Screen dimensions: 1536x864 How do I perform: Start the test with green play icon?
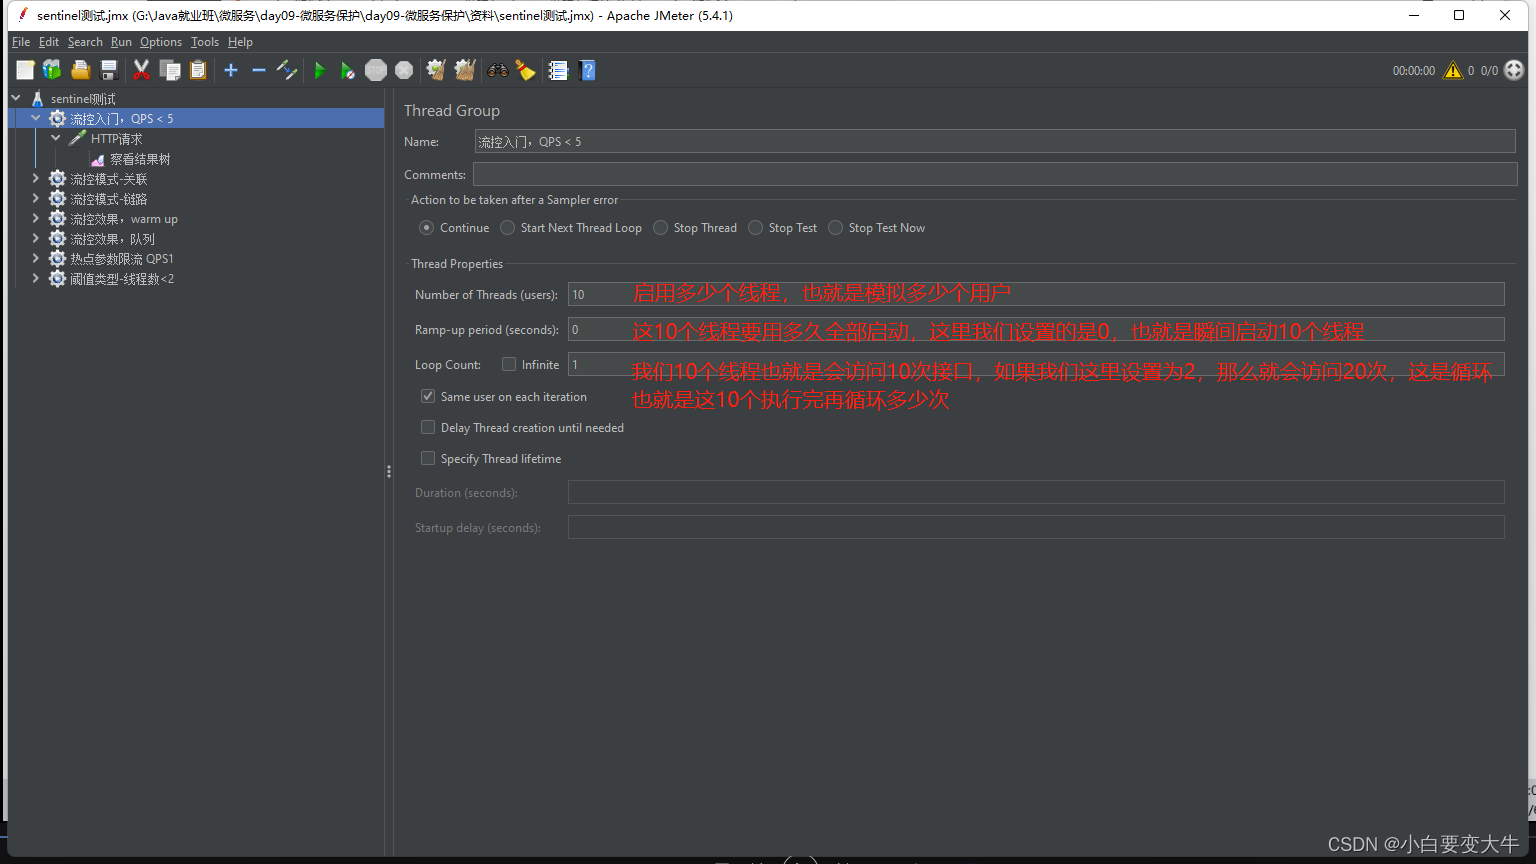coord(320,70)
